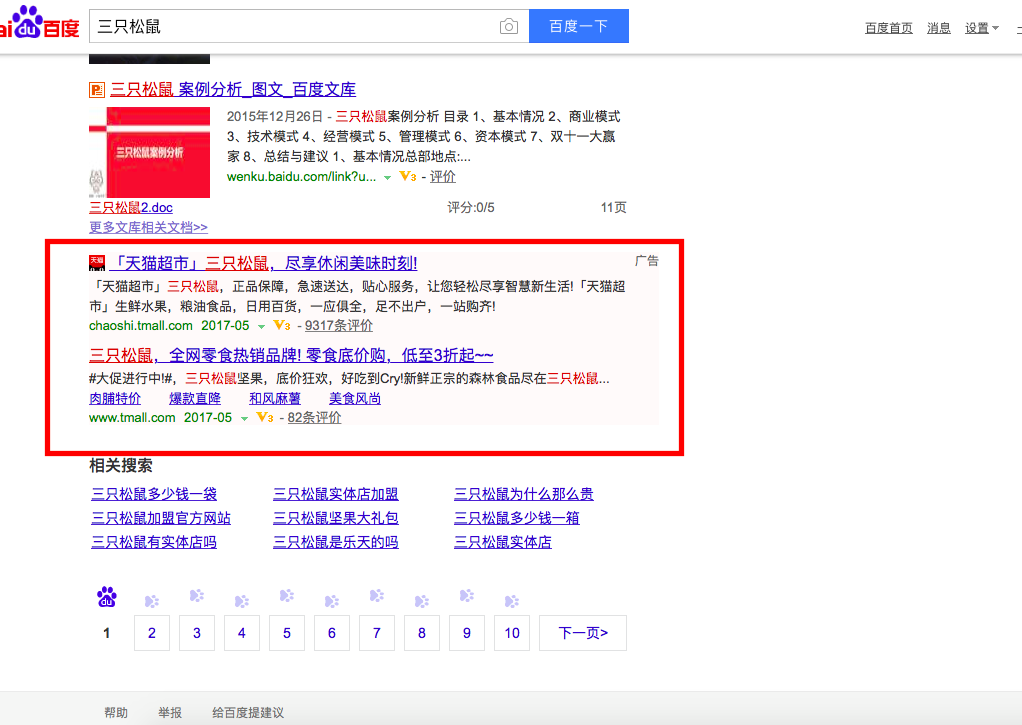Click the V3 badge on chaoshi.tmall.com result
This screenshot has height=725, width=1022.
coord(281,326)
